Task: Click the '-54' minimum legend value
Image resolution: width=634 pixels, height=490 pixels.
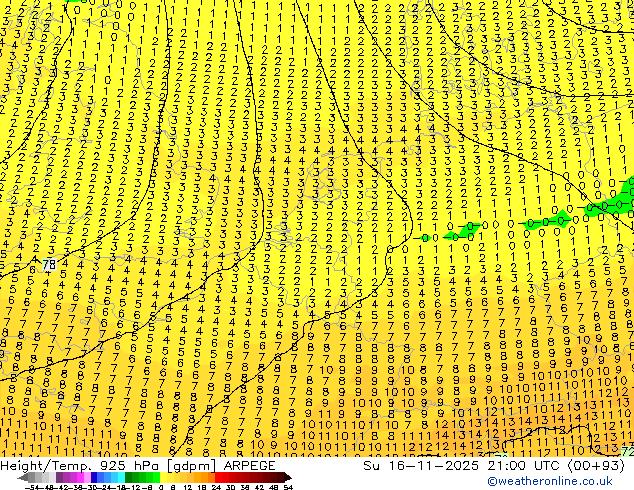Action: [32, 487]
